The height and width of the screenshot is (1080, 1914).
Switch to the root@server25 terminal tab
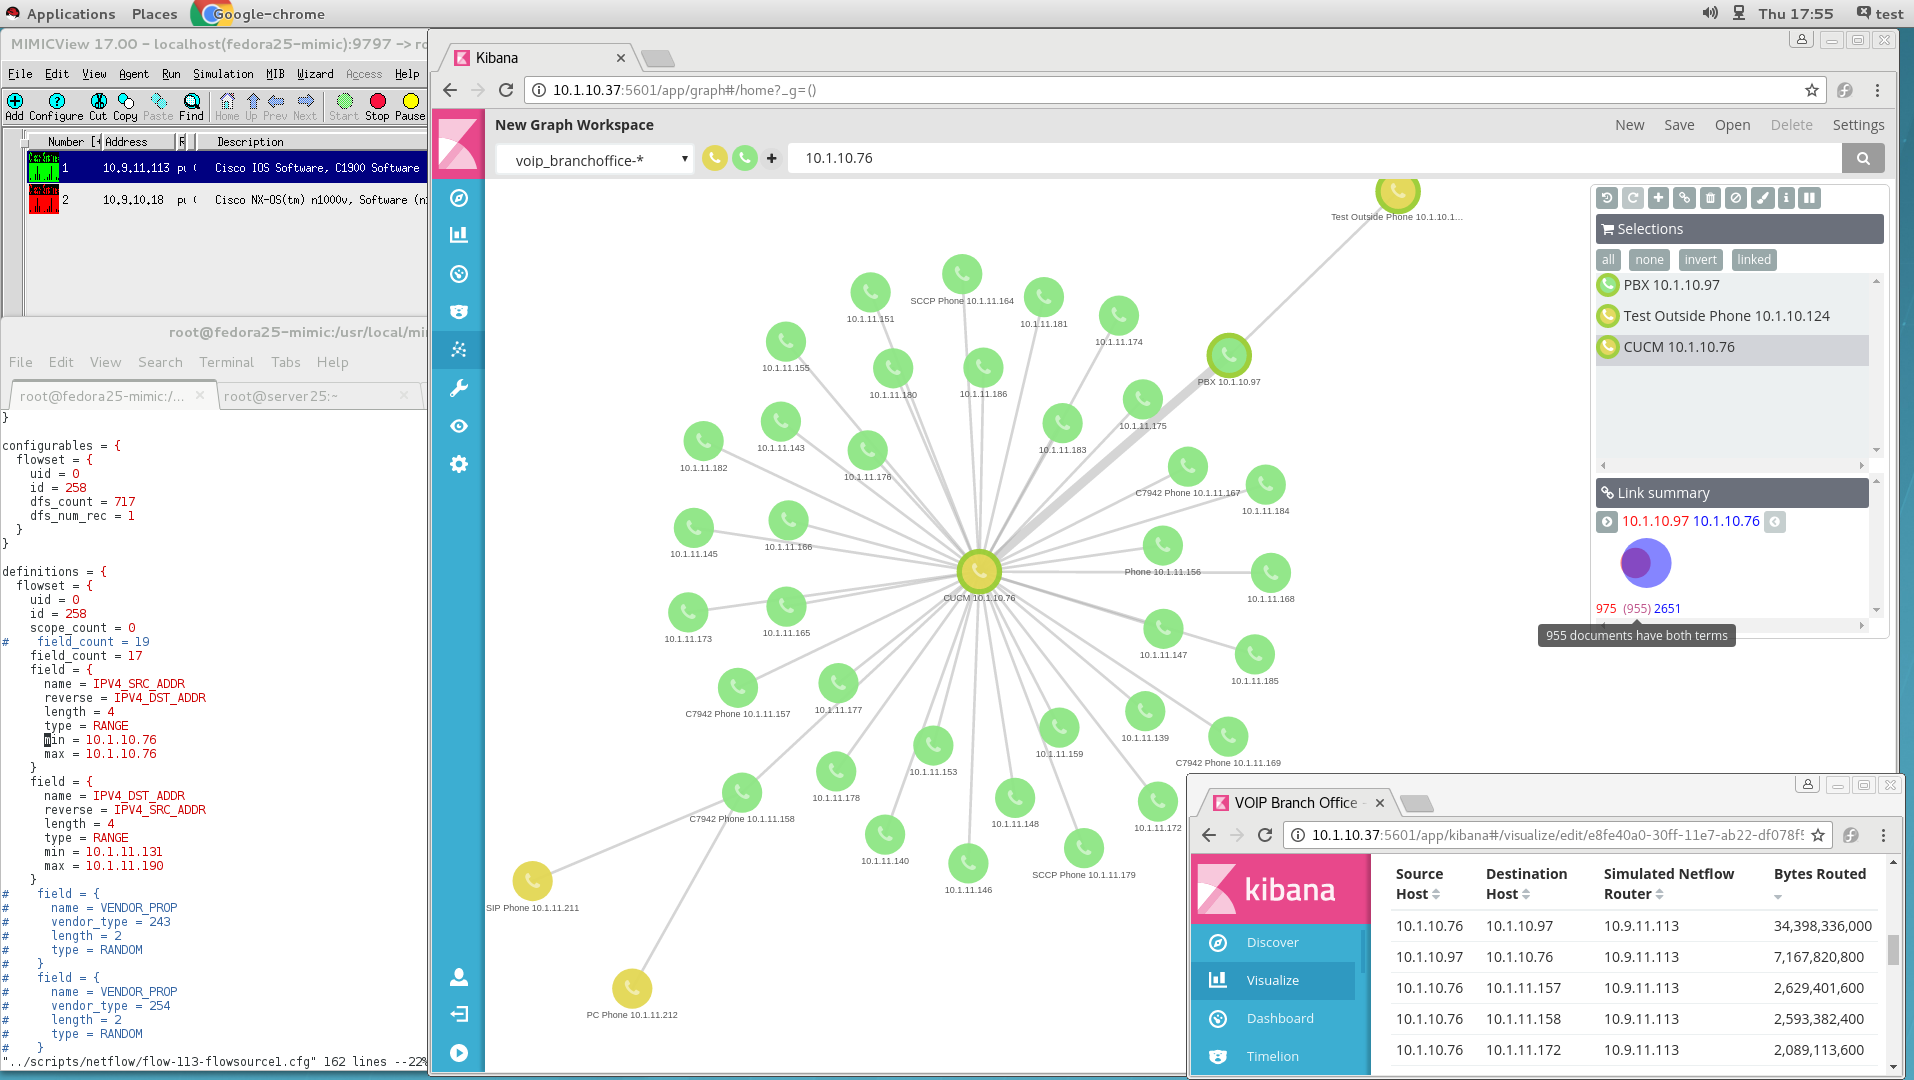pyautogui.click(x=281, y=396)
